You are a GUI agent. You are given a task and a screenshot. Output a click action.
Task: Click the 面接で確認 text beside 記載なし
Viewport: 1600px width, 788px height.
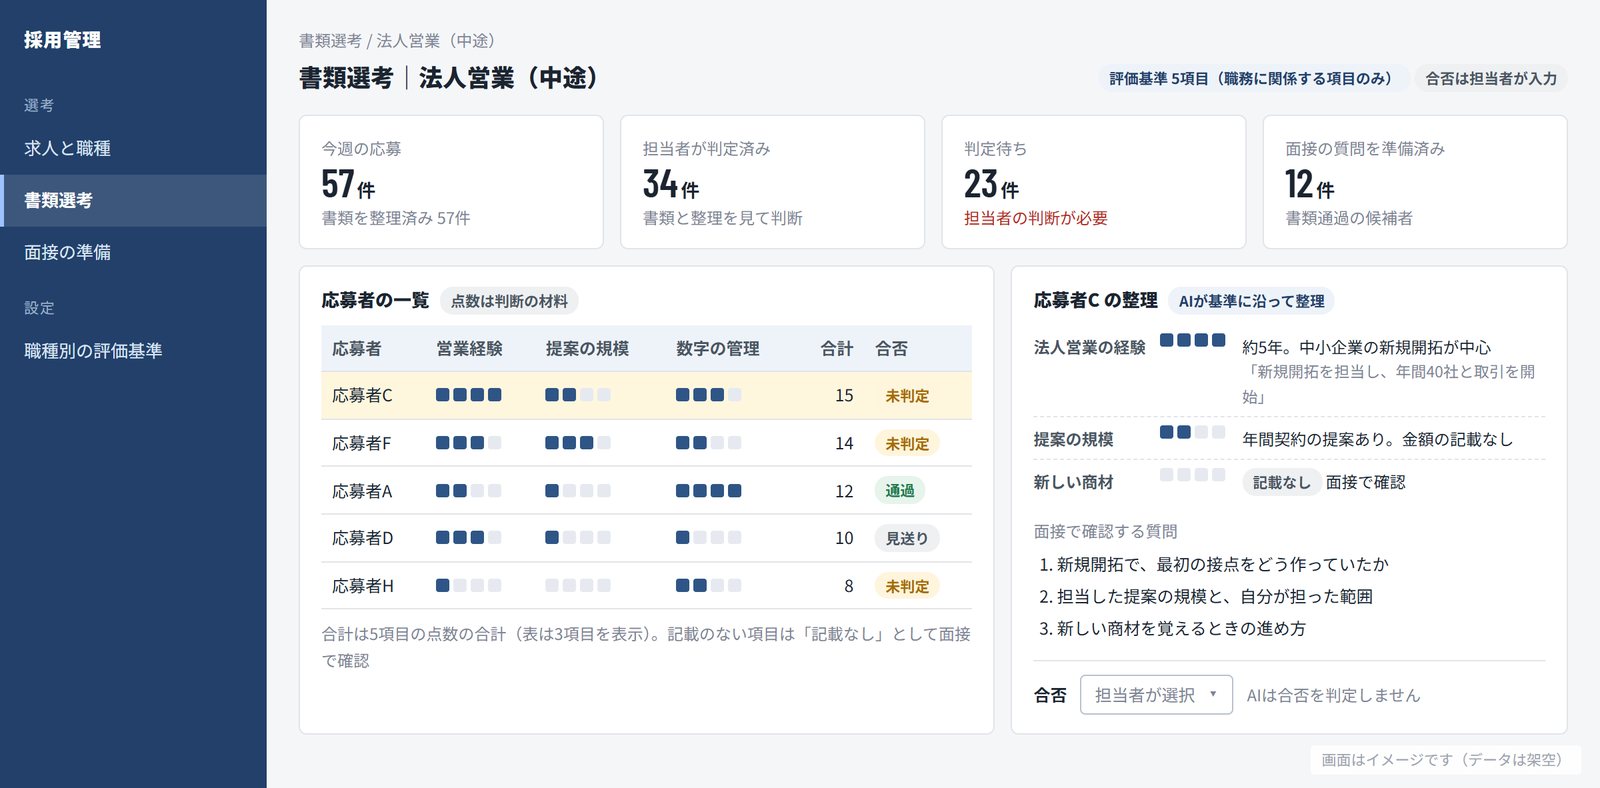[1365, 482]
